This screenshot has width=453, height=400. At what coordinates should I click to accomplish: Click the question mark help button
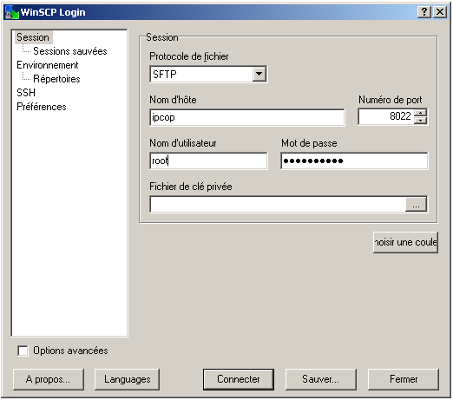pyautogui.click(x=424, y=12)
